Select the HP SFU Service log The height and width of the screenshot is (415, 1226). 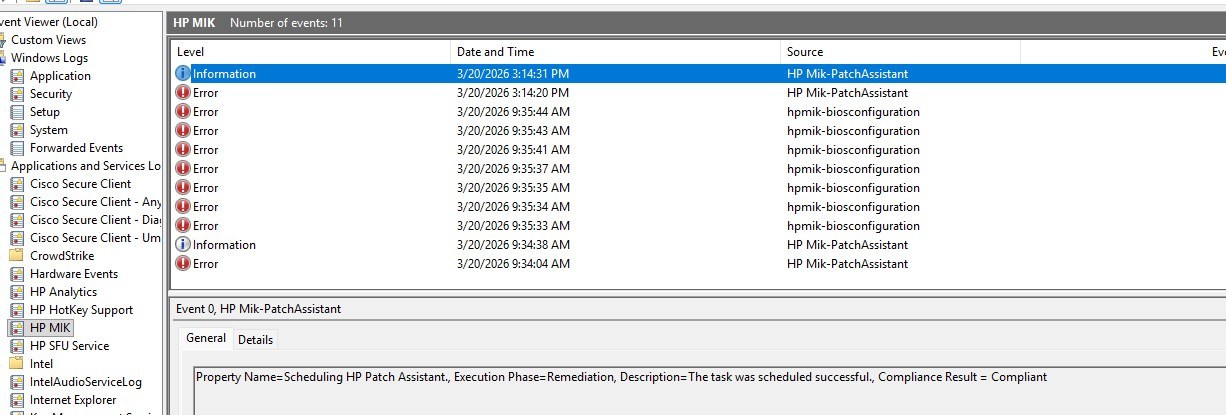(69, 346)
